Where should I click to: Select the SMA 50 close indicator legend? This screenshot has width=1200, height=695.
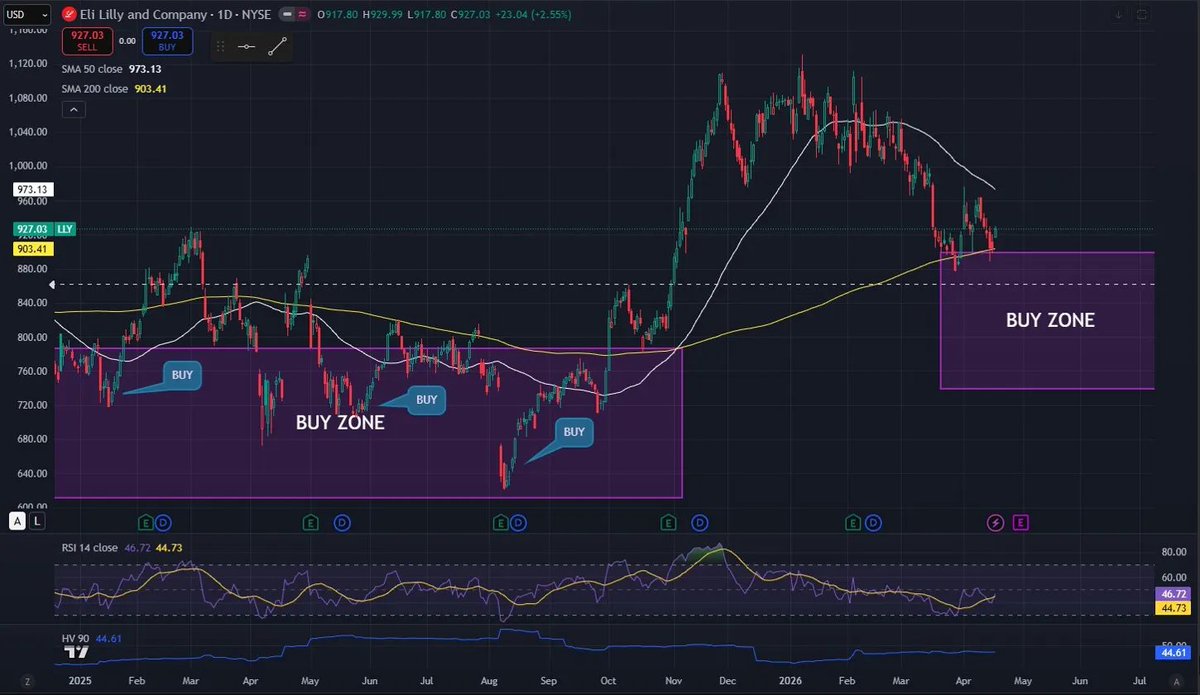click(x=111, y=69)
